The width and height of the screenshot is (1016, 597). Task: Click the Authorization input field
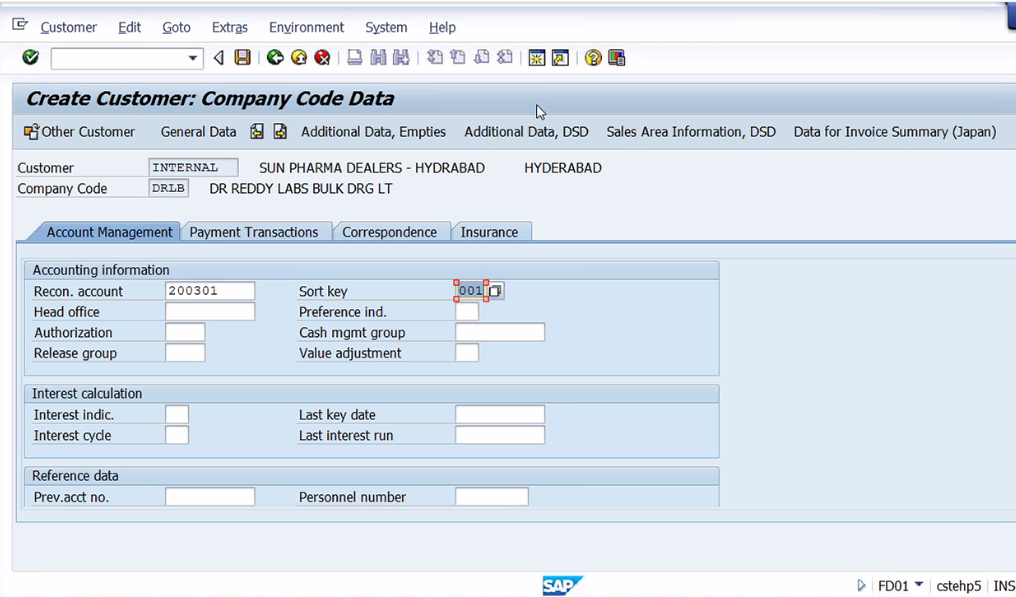point(185,333)
